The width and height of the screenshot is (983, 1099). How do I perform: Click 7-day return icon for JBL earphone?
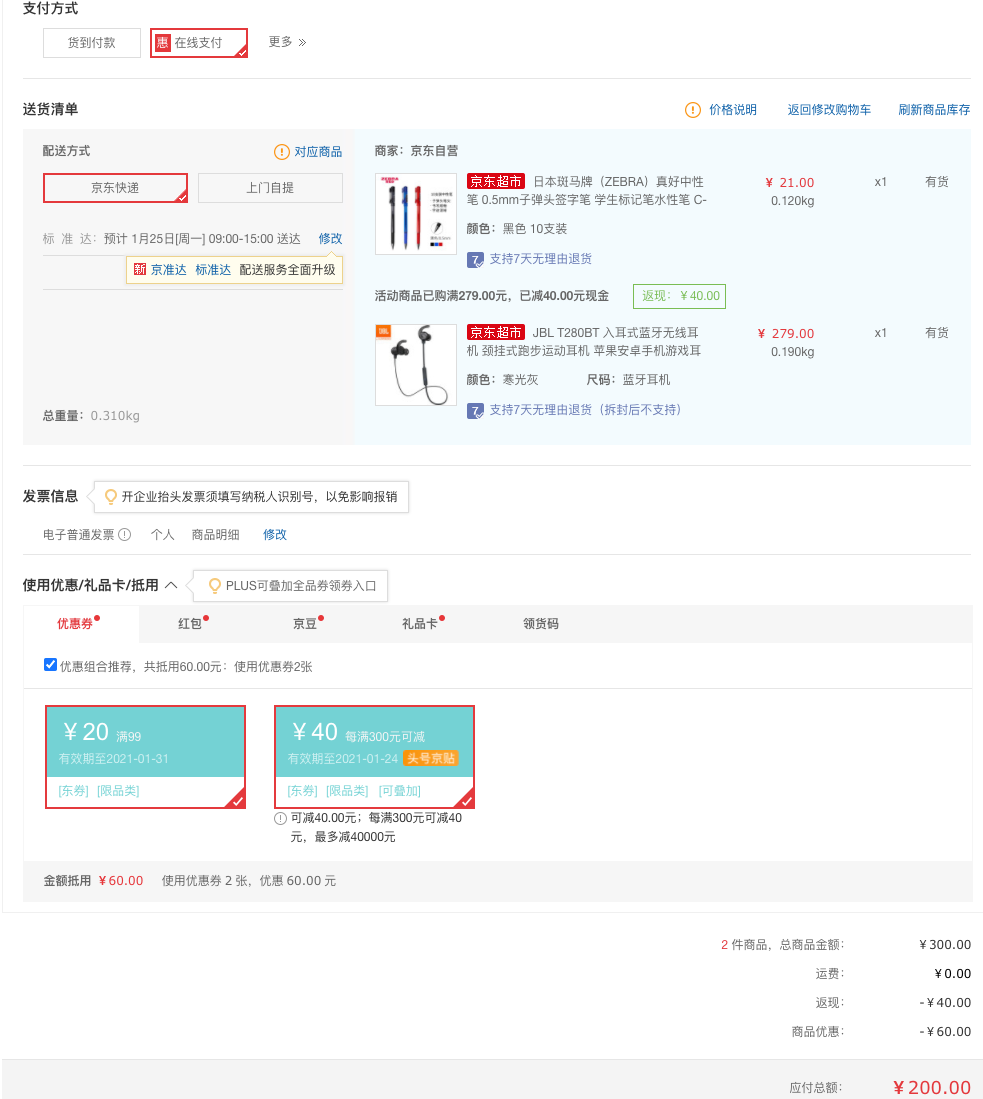(475, 411)
